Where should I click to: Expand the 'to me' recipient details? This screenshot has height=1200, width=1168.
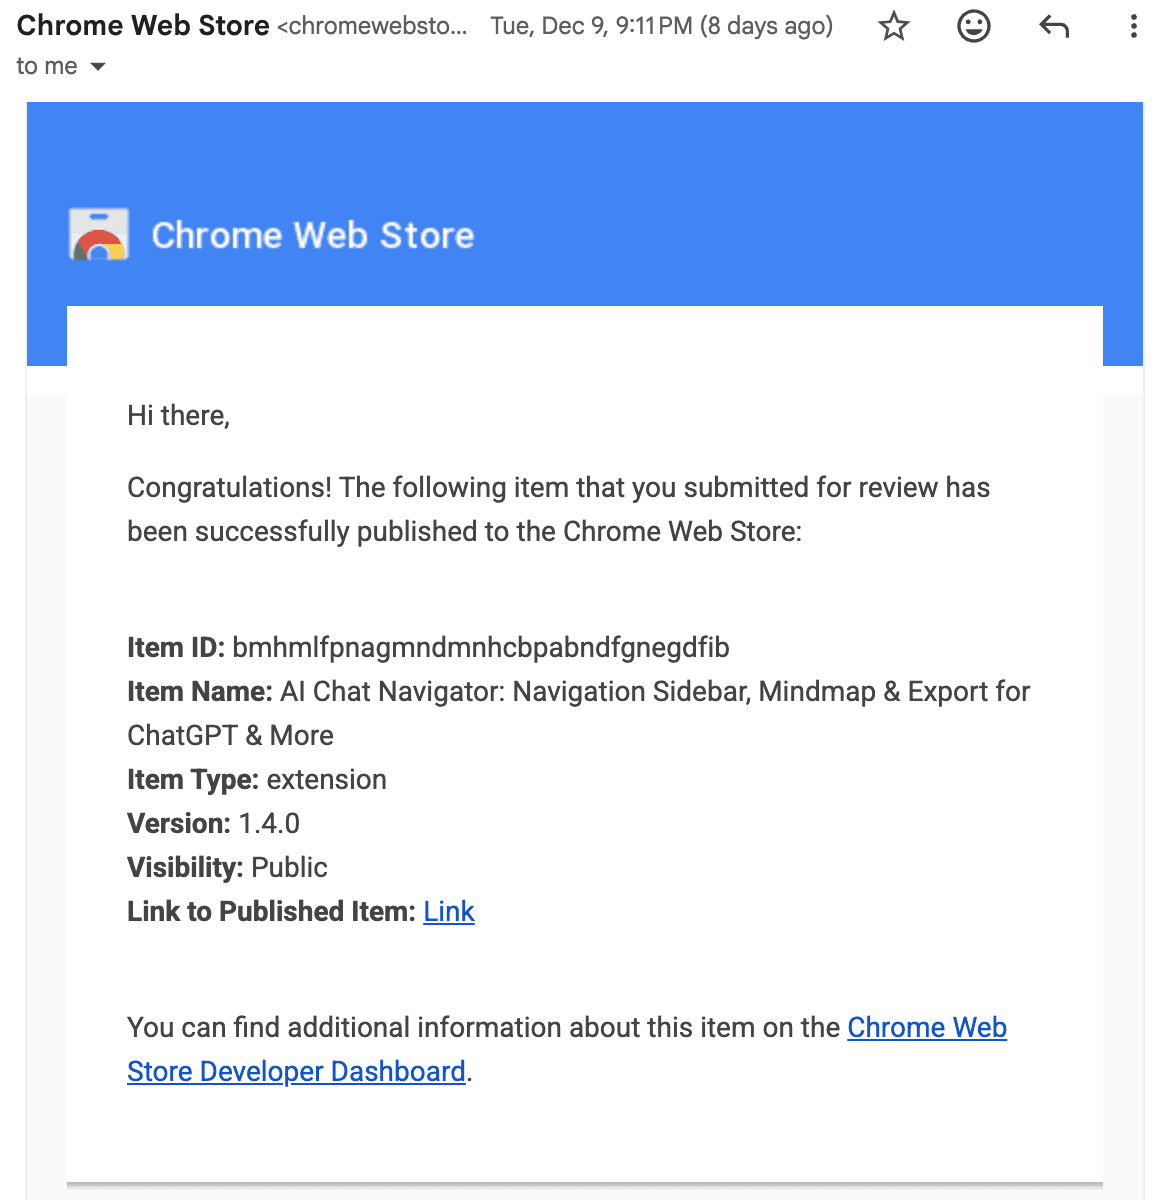(62, 66)
